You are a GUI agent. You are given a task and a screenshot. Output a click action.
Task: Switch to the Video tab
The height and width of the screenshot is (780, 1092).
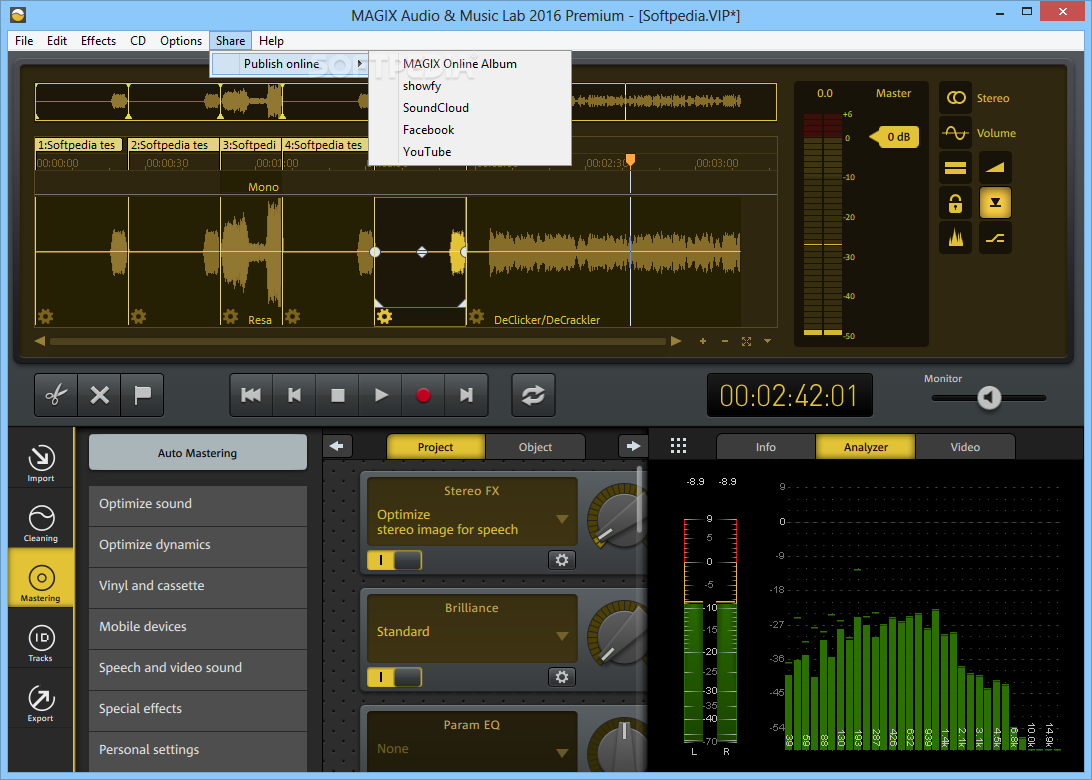coord(965,447)
